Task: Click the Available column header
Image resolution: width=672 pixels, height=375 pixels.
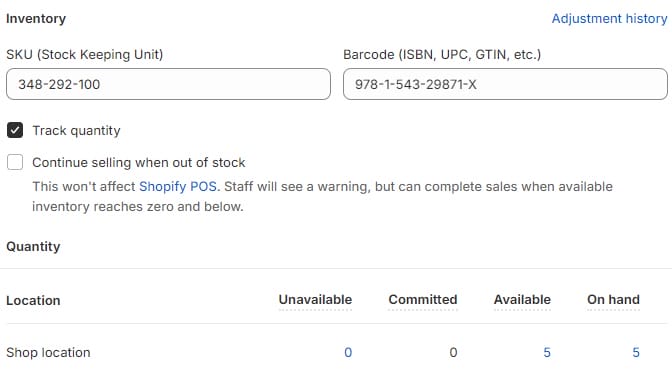Action: (x=522, y=300)
